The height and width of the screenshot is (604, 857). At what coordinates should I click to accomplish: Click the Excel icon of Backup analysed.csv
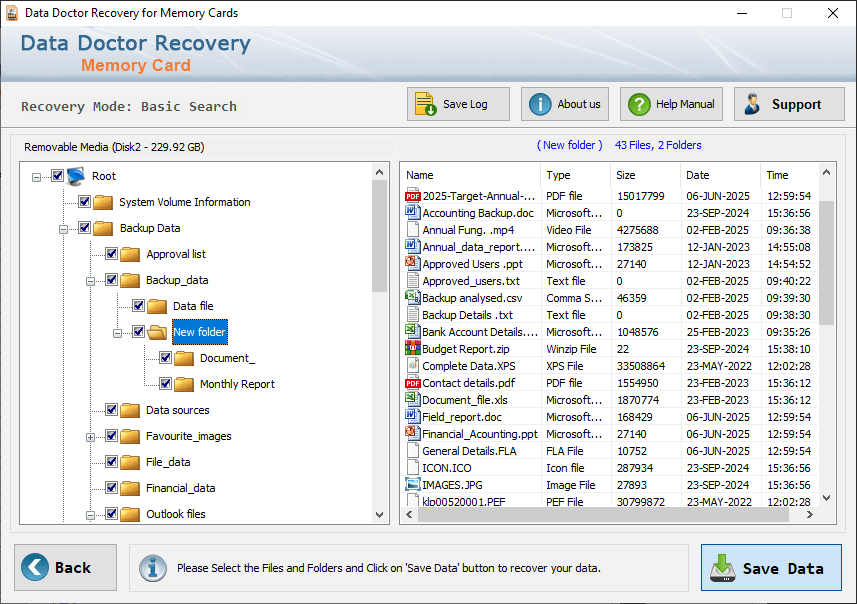coord(413,297)
